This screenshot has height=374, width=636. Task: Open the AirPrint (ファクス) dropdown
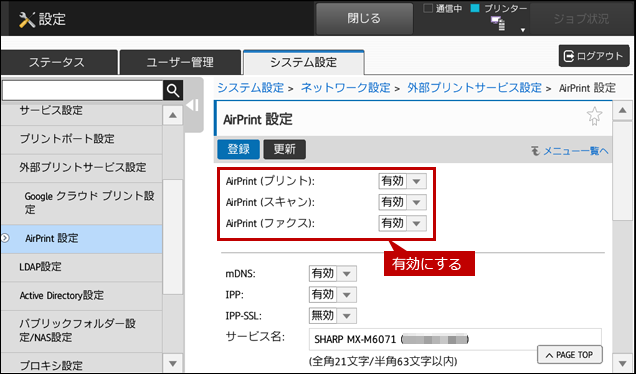(x=402, y=223)
